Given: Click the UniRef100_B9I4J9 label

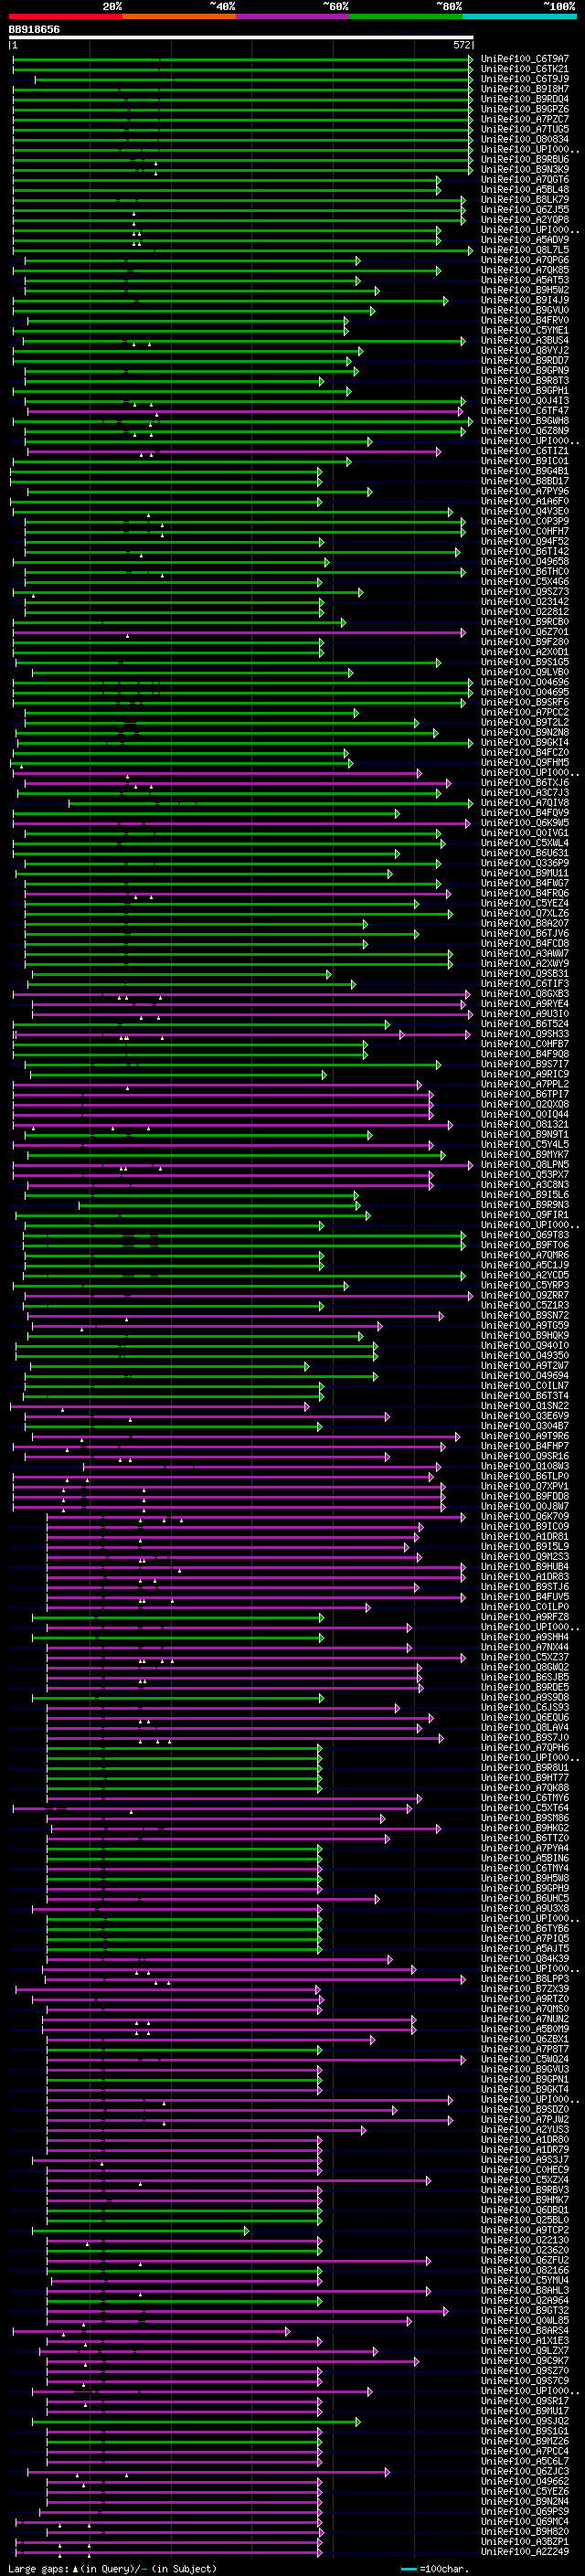Looking at the screenshot, I should click(x=525, y=300).
